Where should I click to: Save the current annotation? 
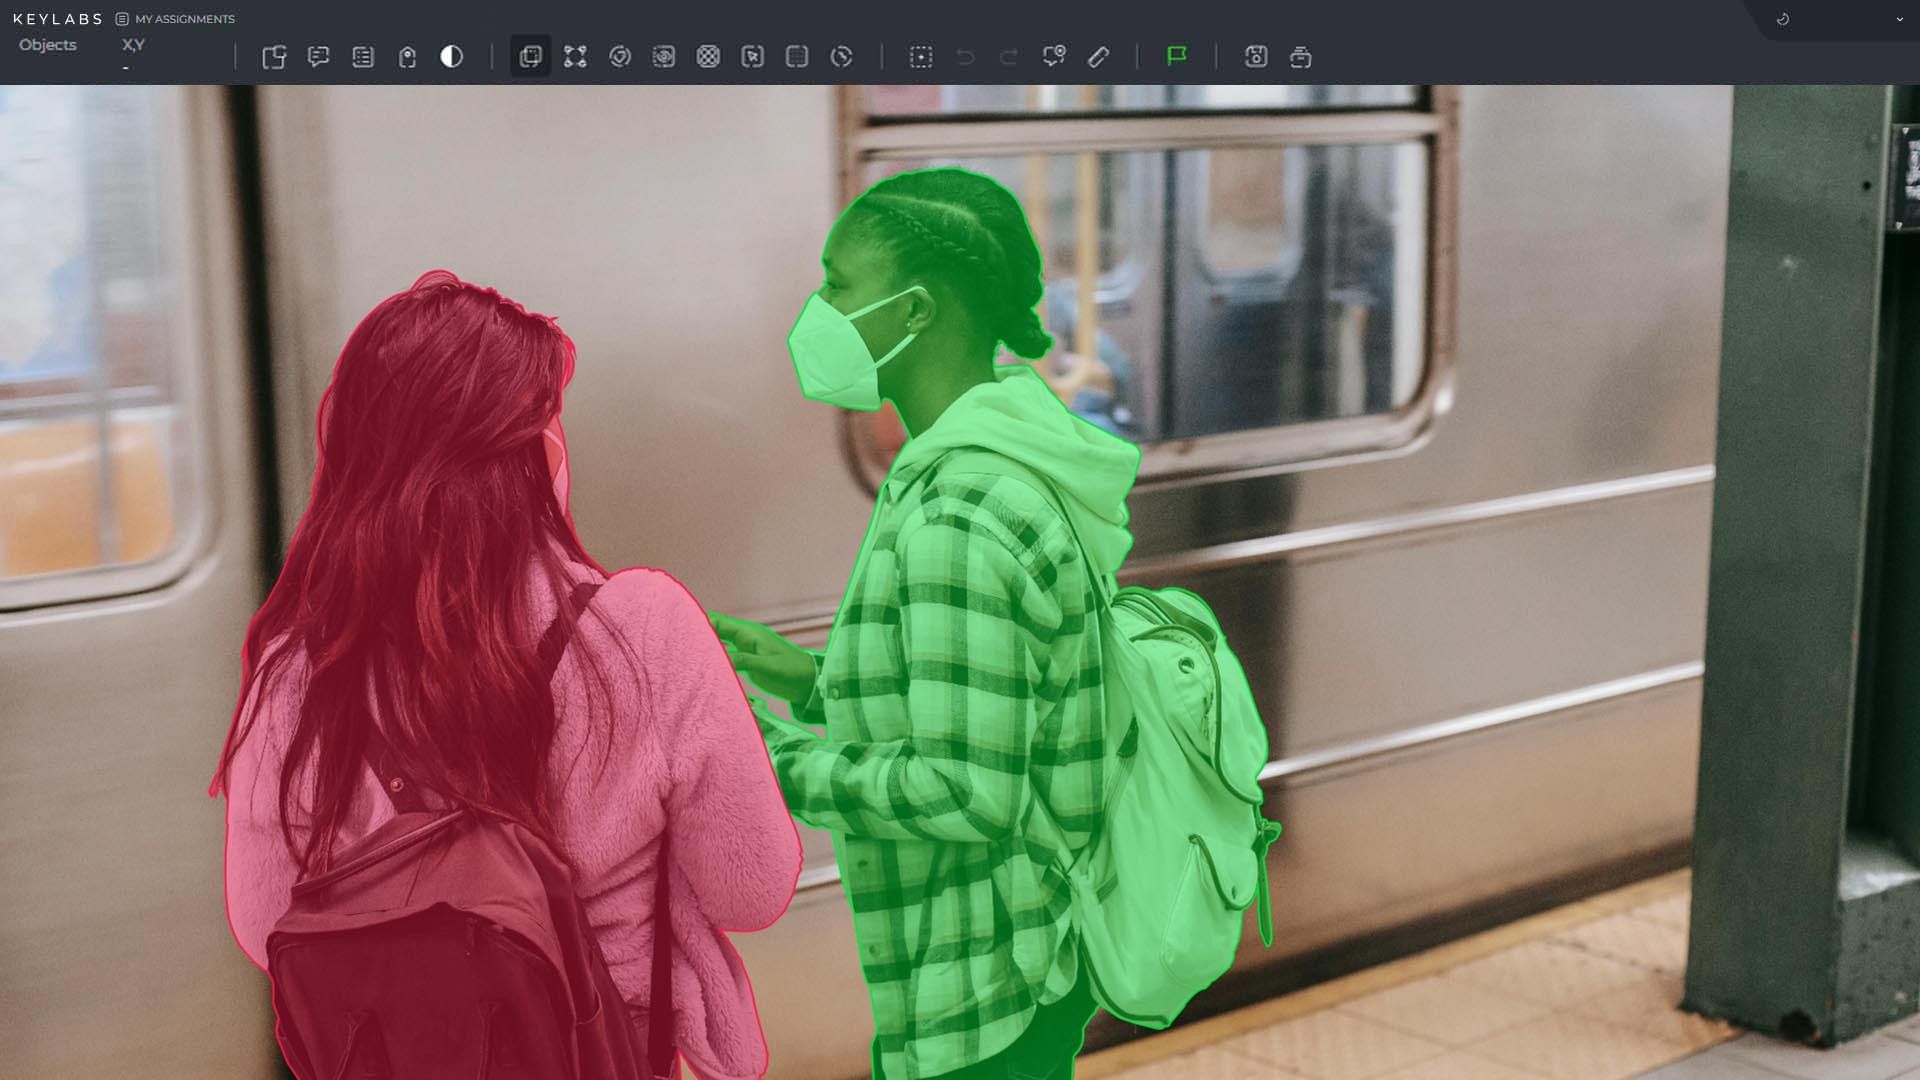pos(1256,58)
